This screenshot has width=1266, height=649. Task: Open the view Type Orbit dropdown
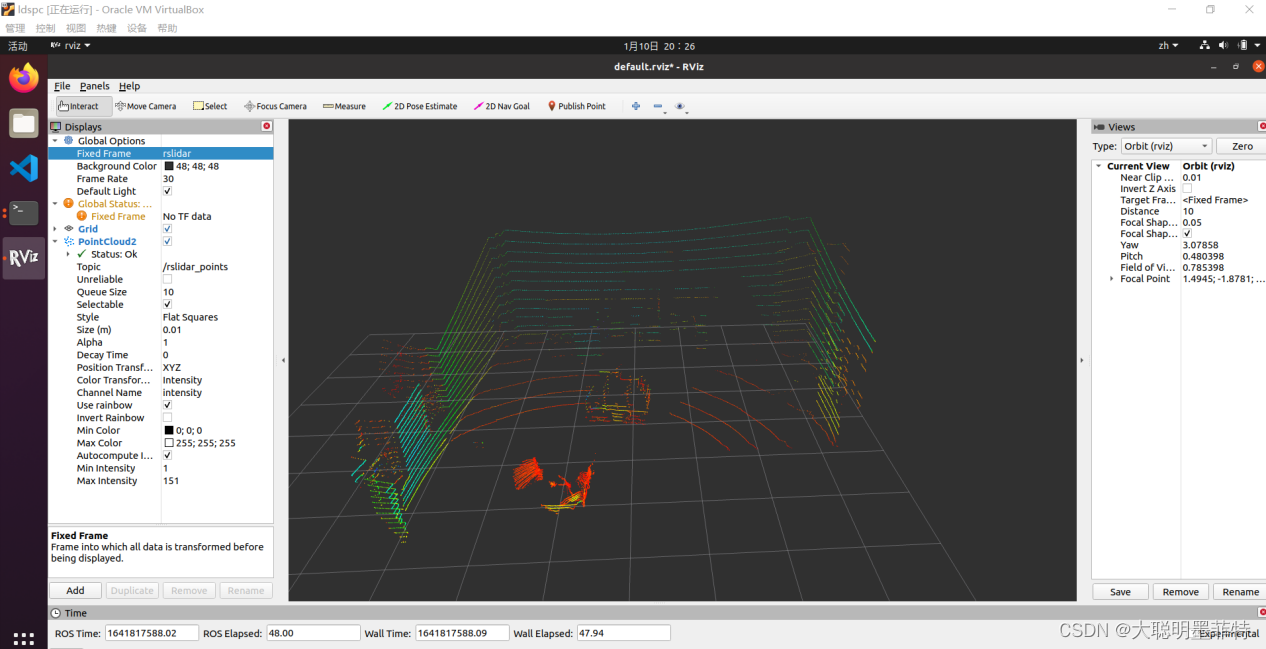pyautogui.click(x=1166, y=146)
